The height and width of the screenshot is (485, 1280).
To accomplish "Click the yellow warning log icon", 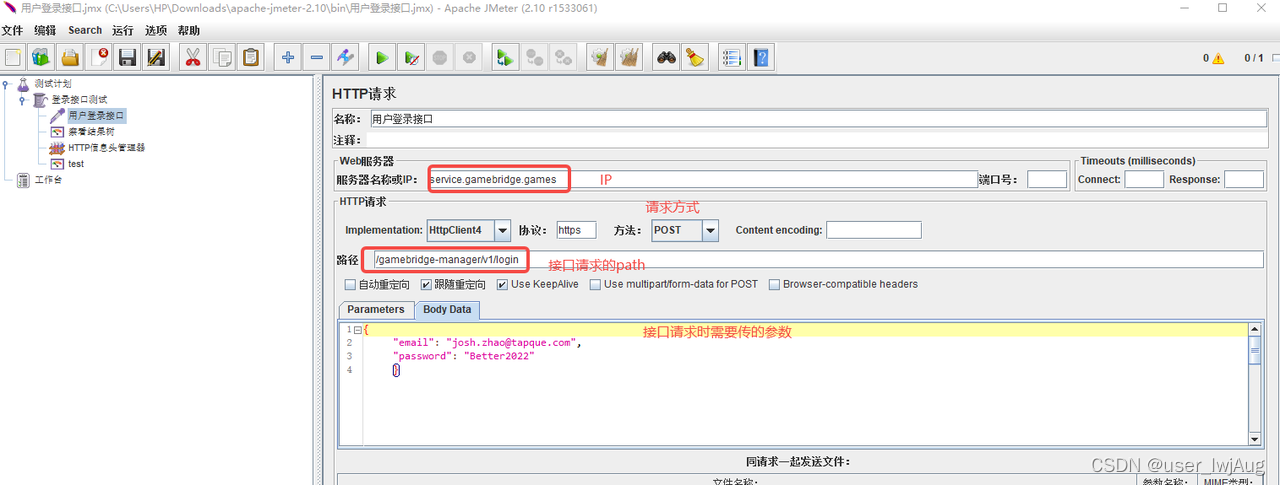I will click(1218, 58).
